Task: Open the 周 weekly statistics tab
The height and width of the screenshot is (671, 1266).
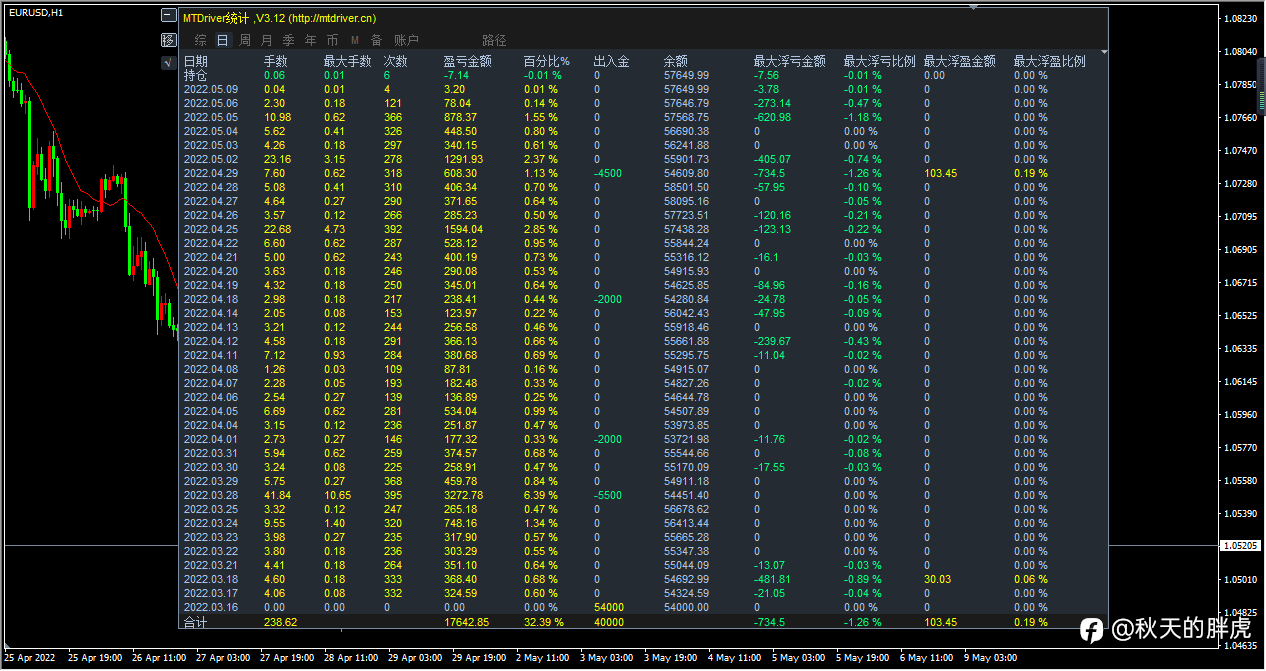Action: click(x=244, y=41)
